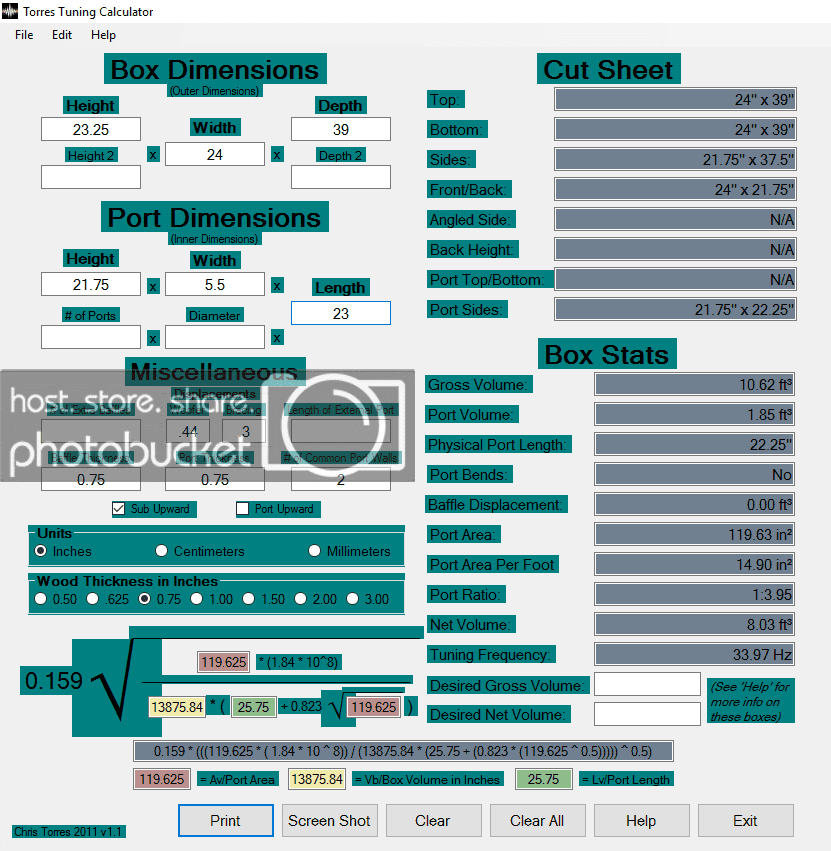Select 0.50 wood thickness
831x851 pixels.
pyautogui.click(x=41, y=599)
